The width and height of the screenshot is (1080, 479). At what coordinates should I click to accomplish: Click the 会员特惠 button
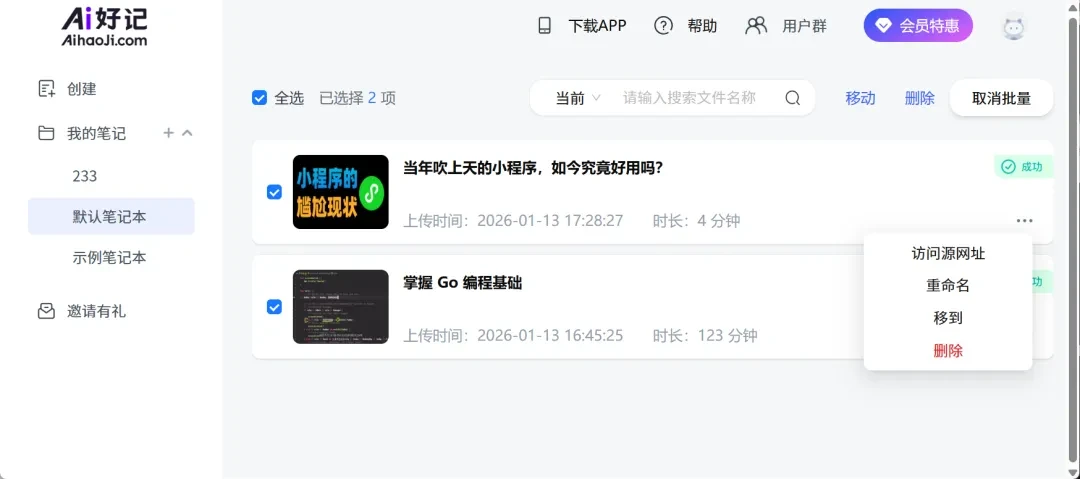918,26
